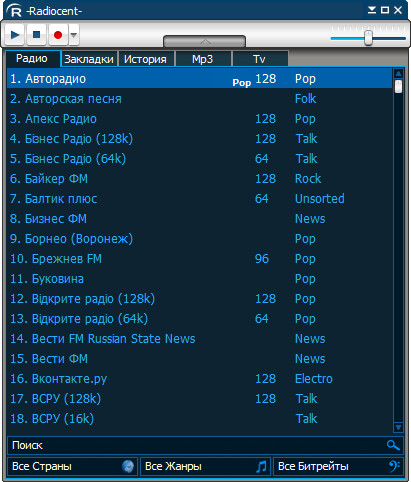Select station 16. Вконтакте.ру

(x=199, y=379)
